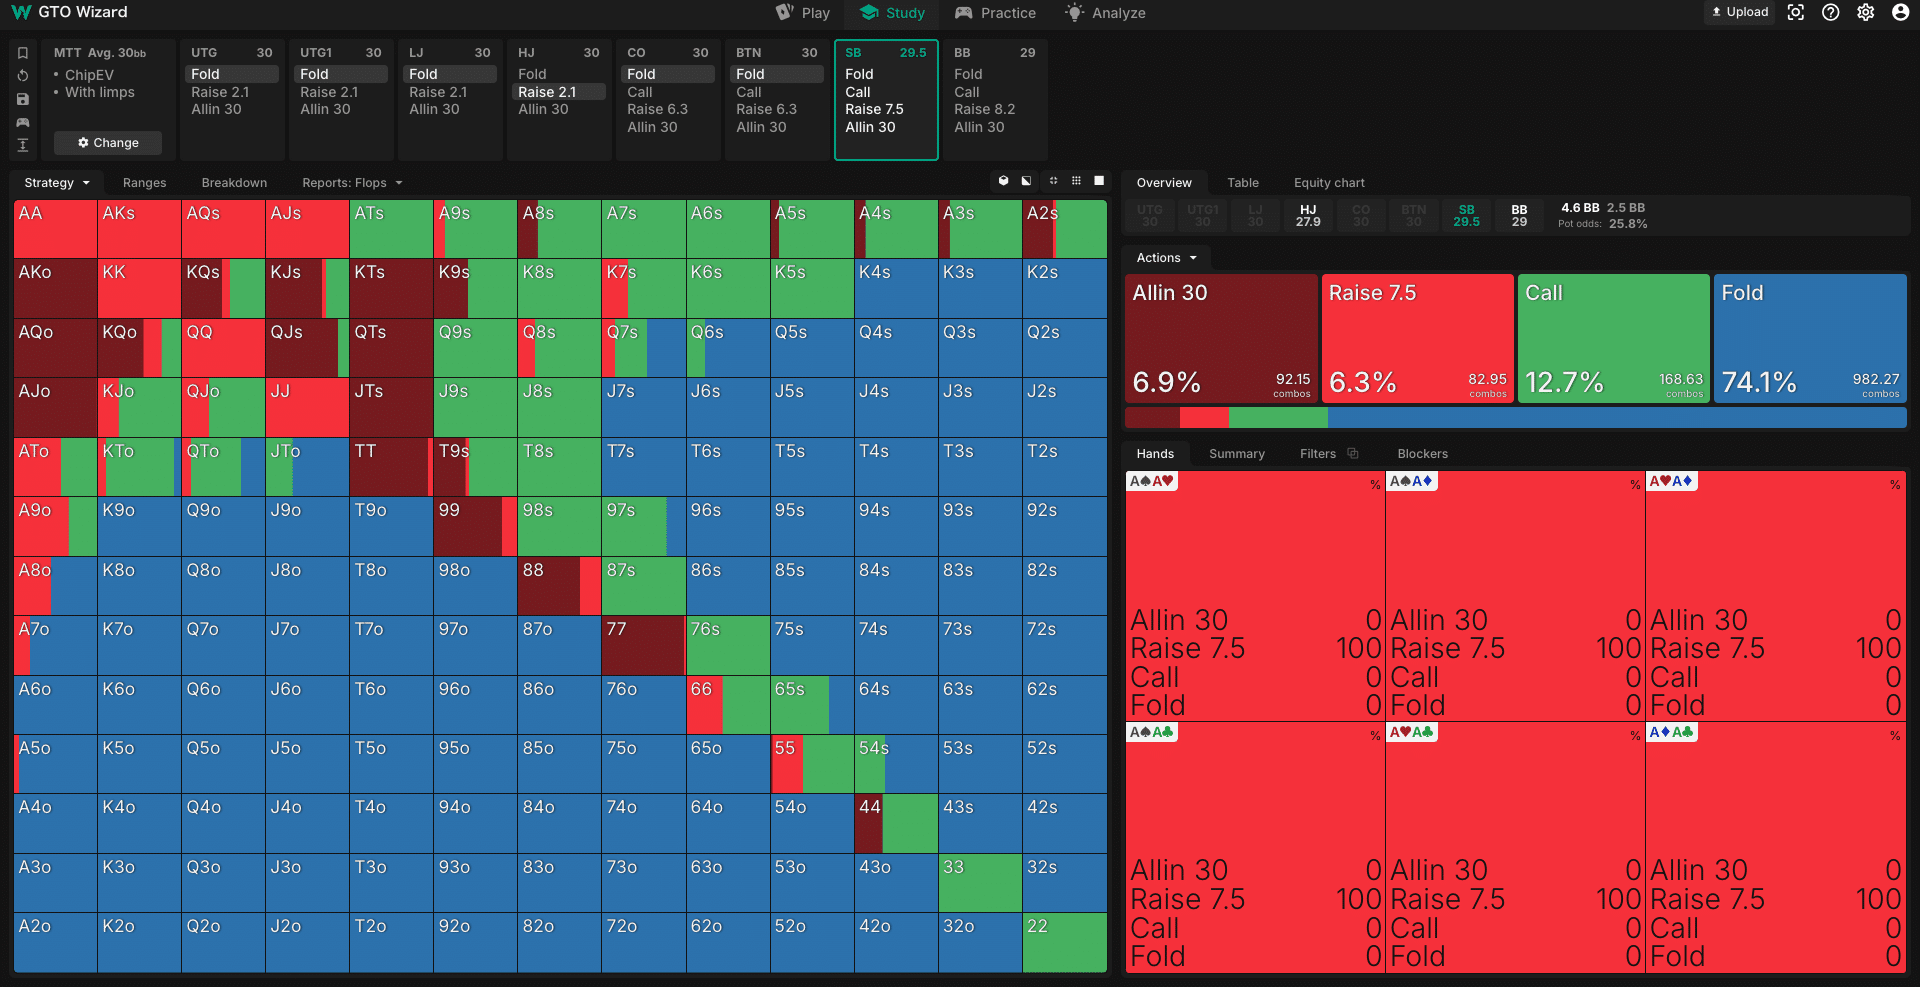1920x987 pixels.
Task: Expand the Strategy dropdown
Action: [x=57, y=183]
